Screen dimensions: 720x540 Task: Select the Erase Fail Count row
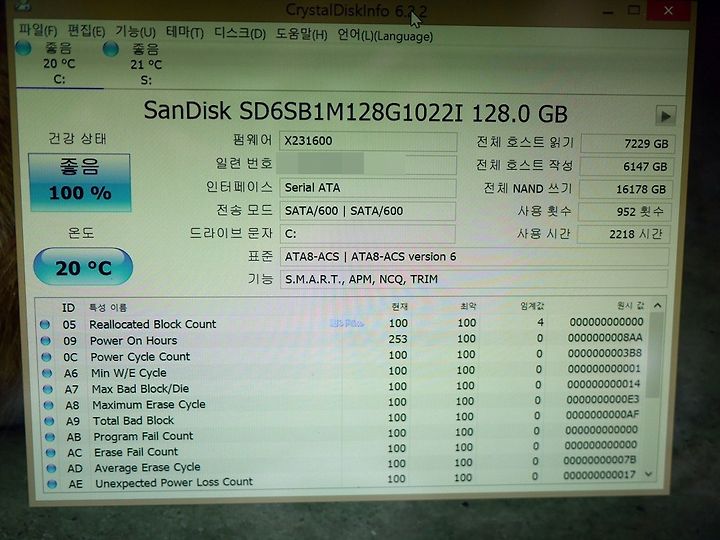tap(342, 450)
